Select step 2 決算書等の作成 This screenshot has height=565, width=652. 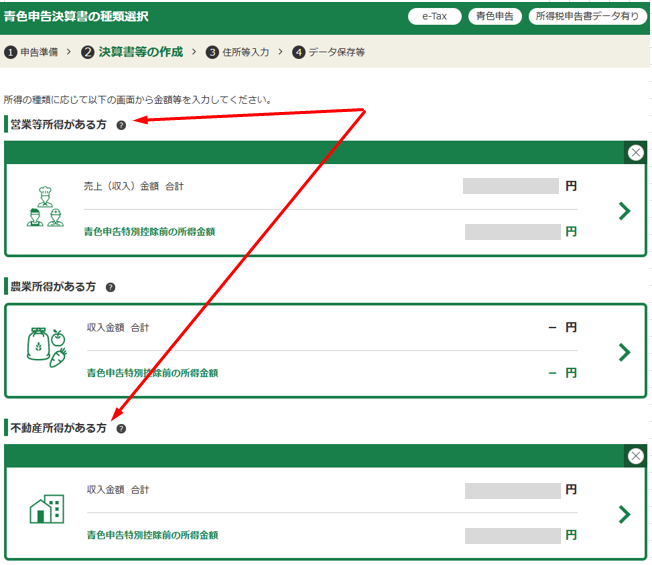[x=132, y=52]
